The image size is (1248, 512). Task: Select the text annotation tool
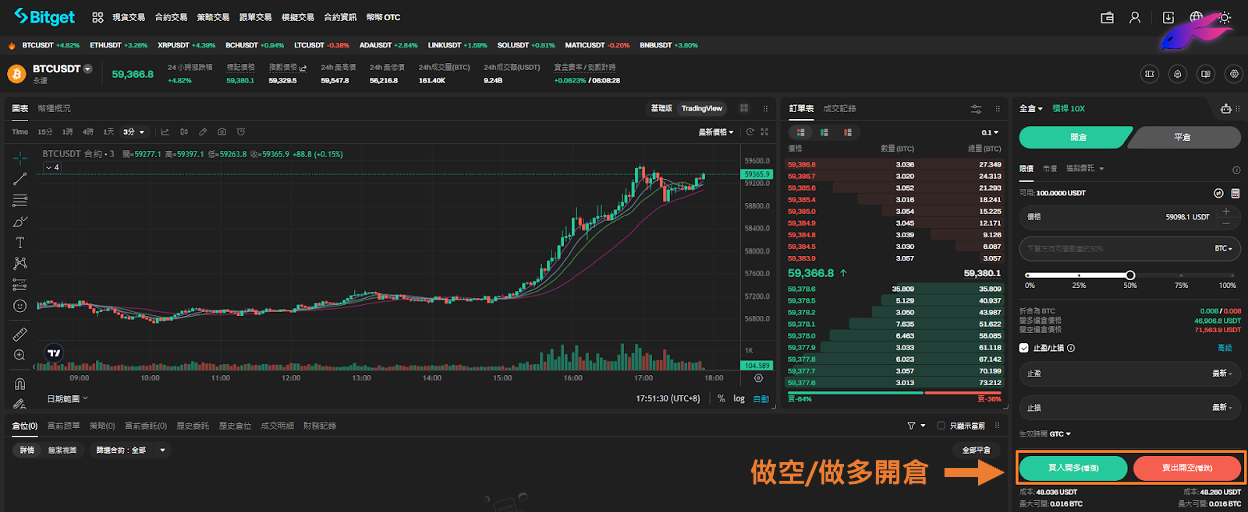click(20, 242)
